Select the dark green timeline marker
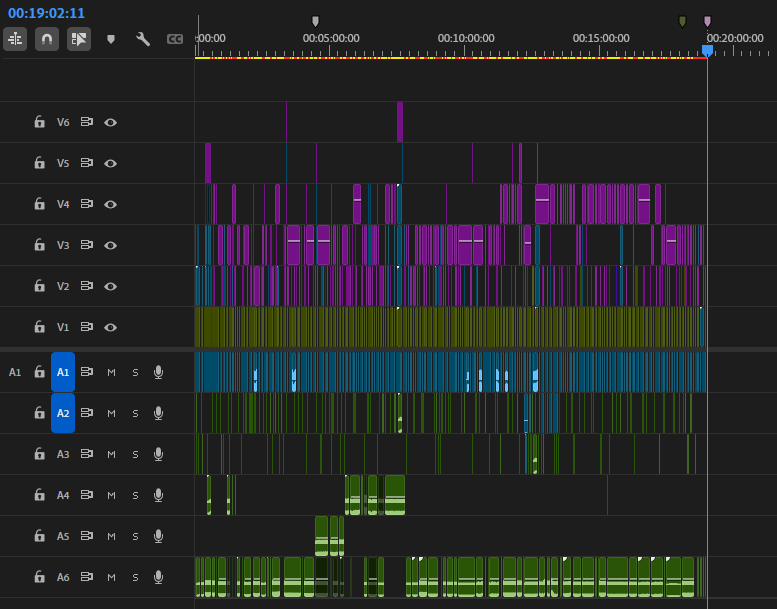The height and width of the screenshot is (609, 777). point(682,21)
